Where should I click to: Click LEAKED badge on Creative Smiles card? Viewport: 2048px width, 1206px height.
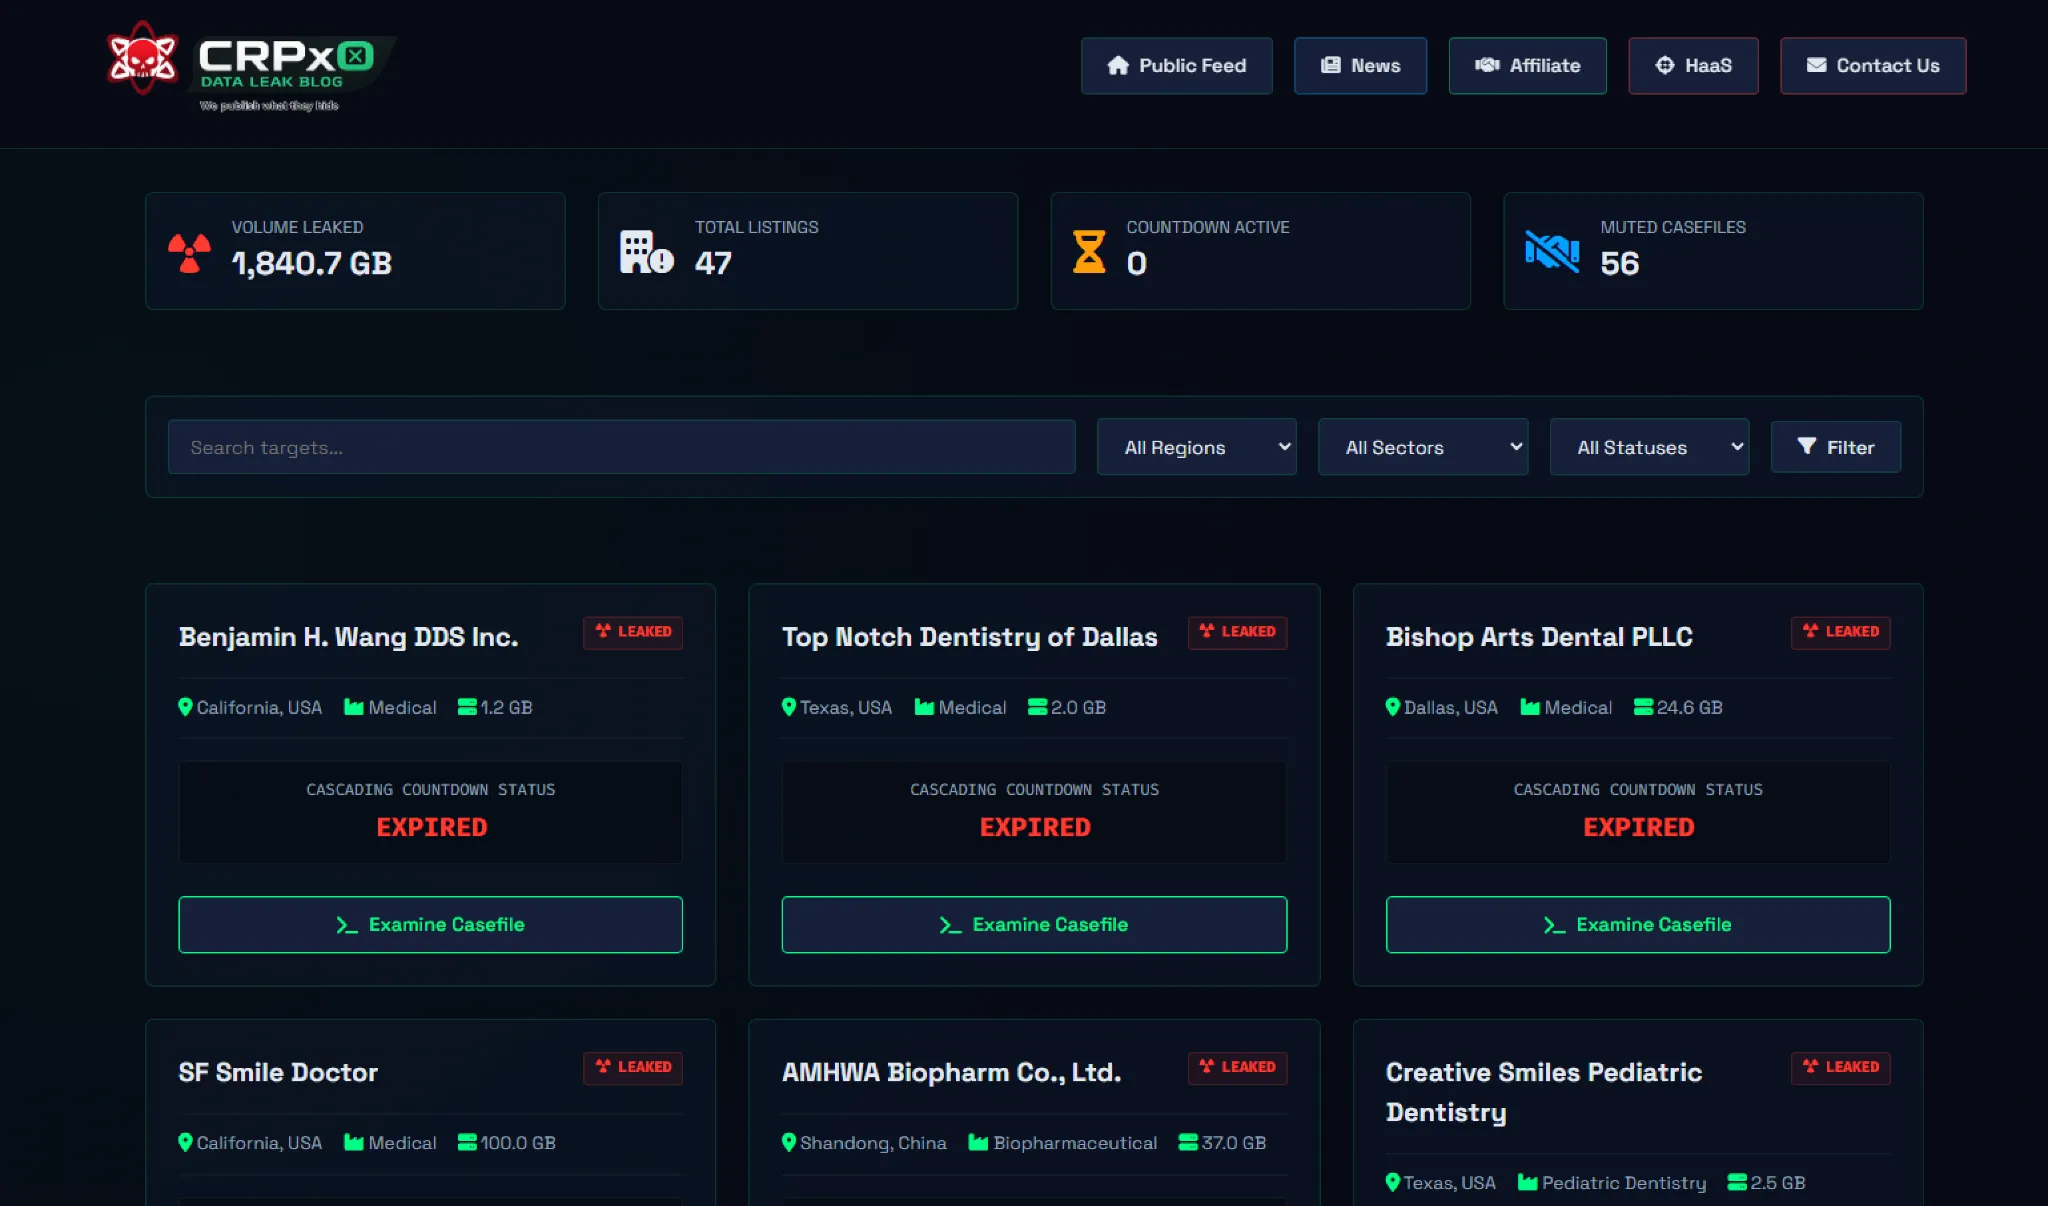(1840, 1067)
